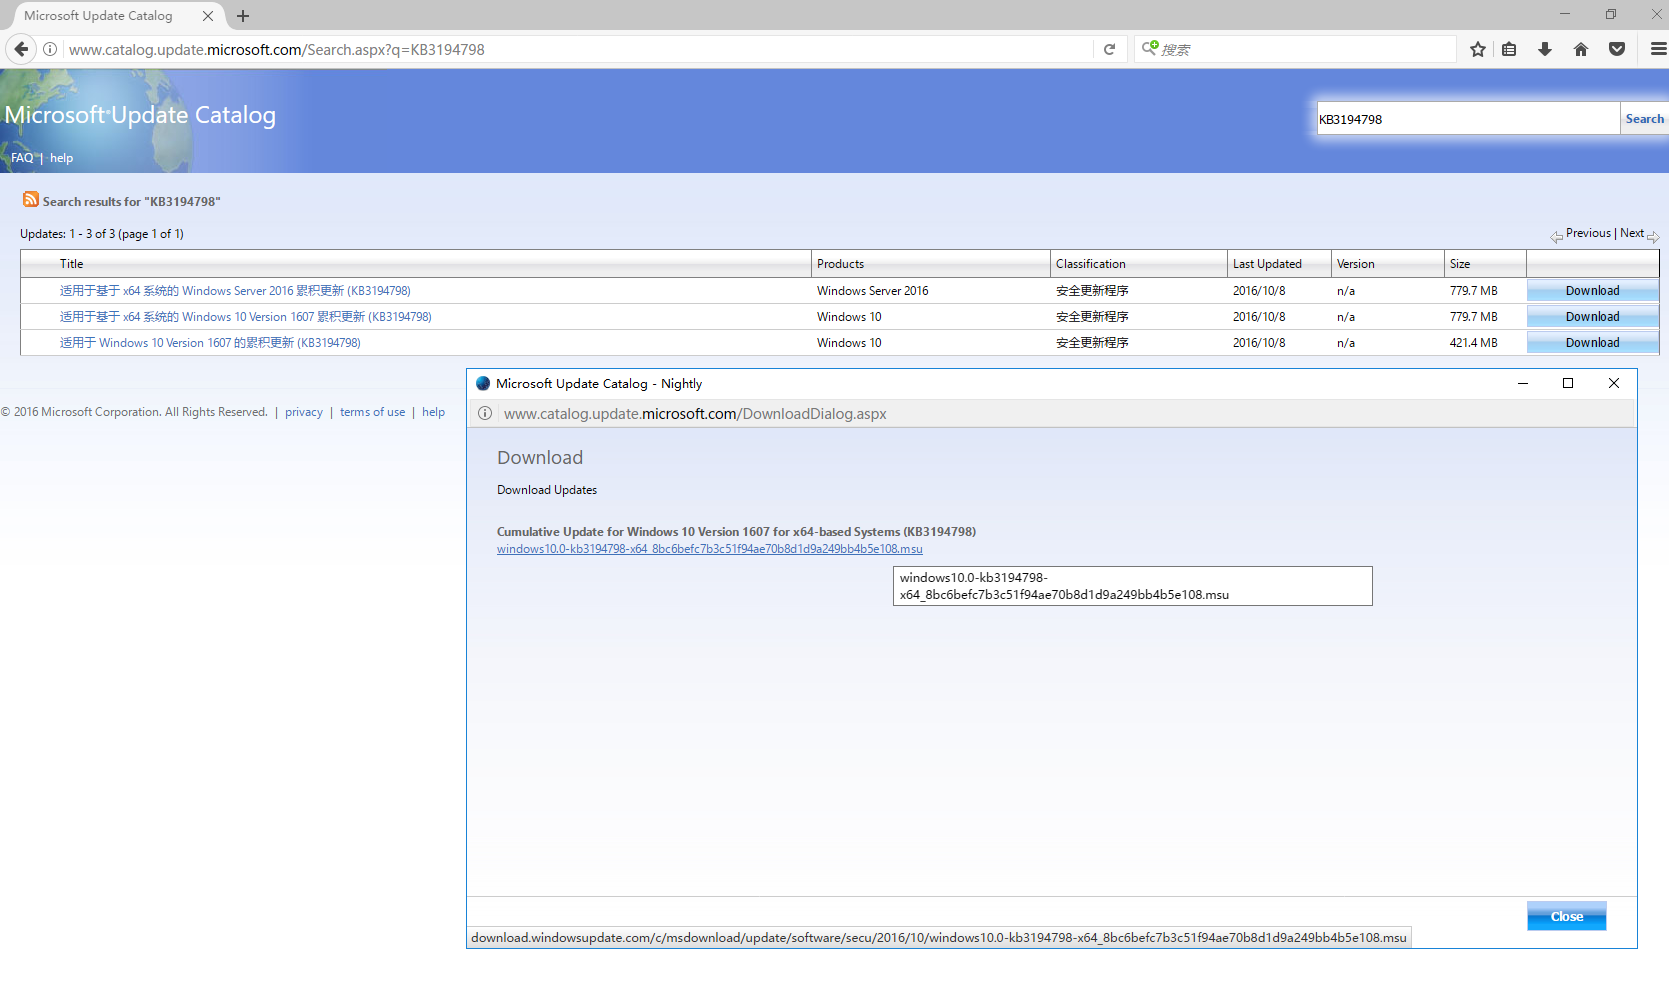Click the Download dialog address bar URL
This screenshot has height=1008, width=1669.
pyautogui.click(x=695, y=414)
